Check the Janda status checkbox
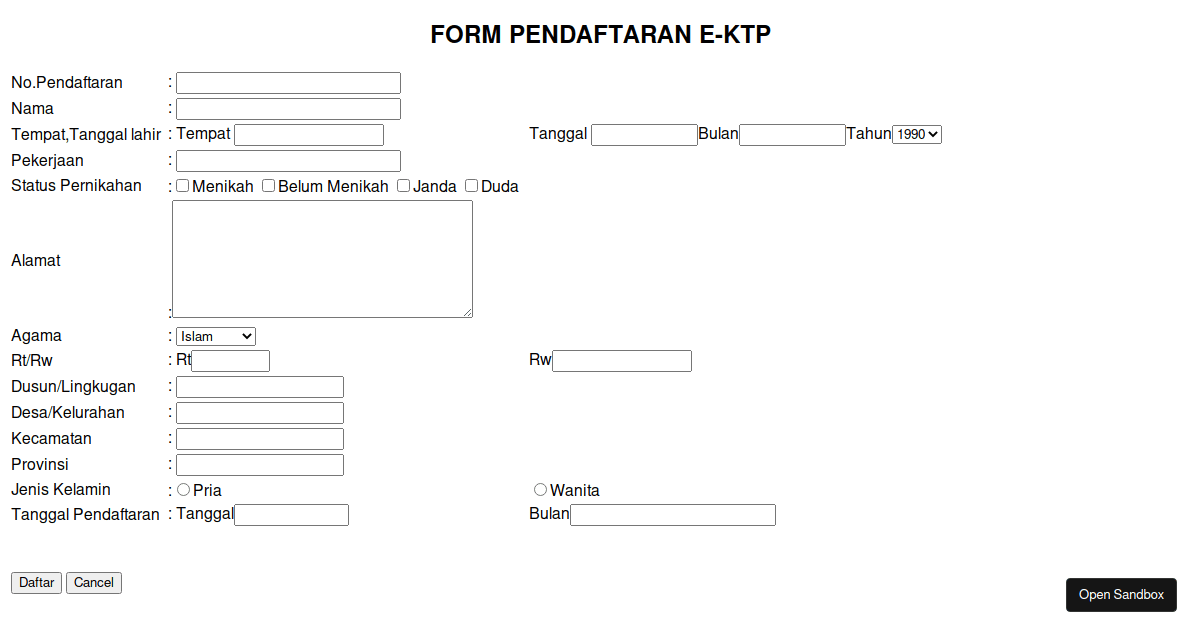 (403, 184)
